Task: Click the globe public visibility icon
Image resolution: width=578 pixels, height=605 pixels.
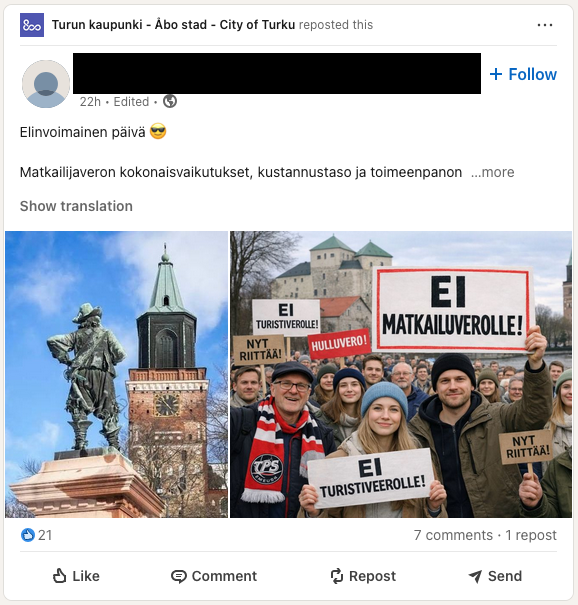Action: pos(170,101)
